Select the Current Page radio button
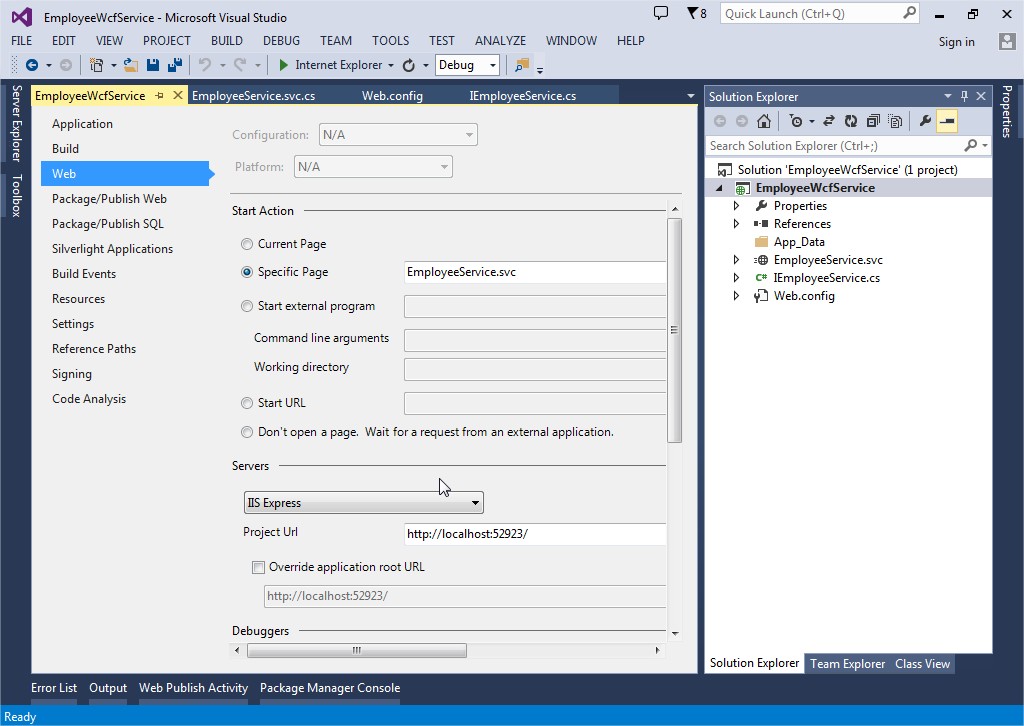 tap(246, 243)
